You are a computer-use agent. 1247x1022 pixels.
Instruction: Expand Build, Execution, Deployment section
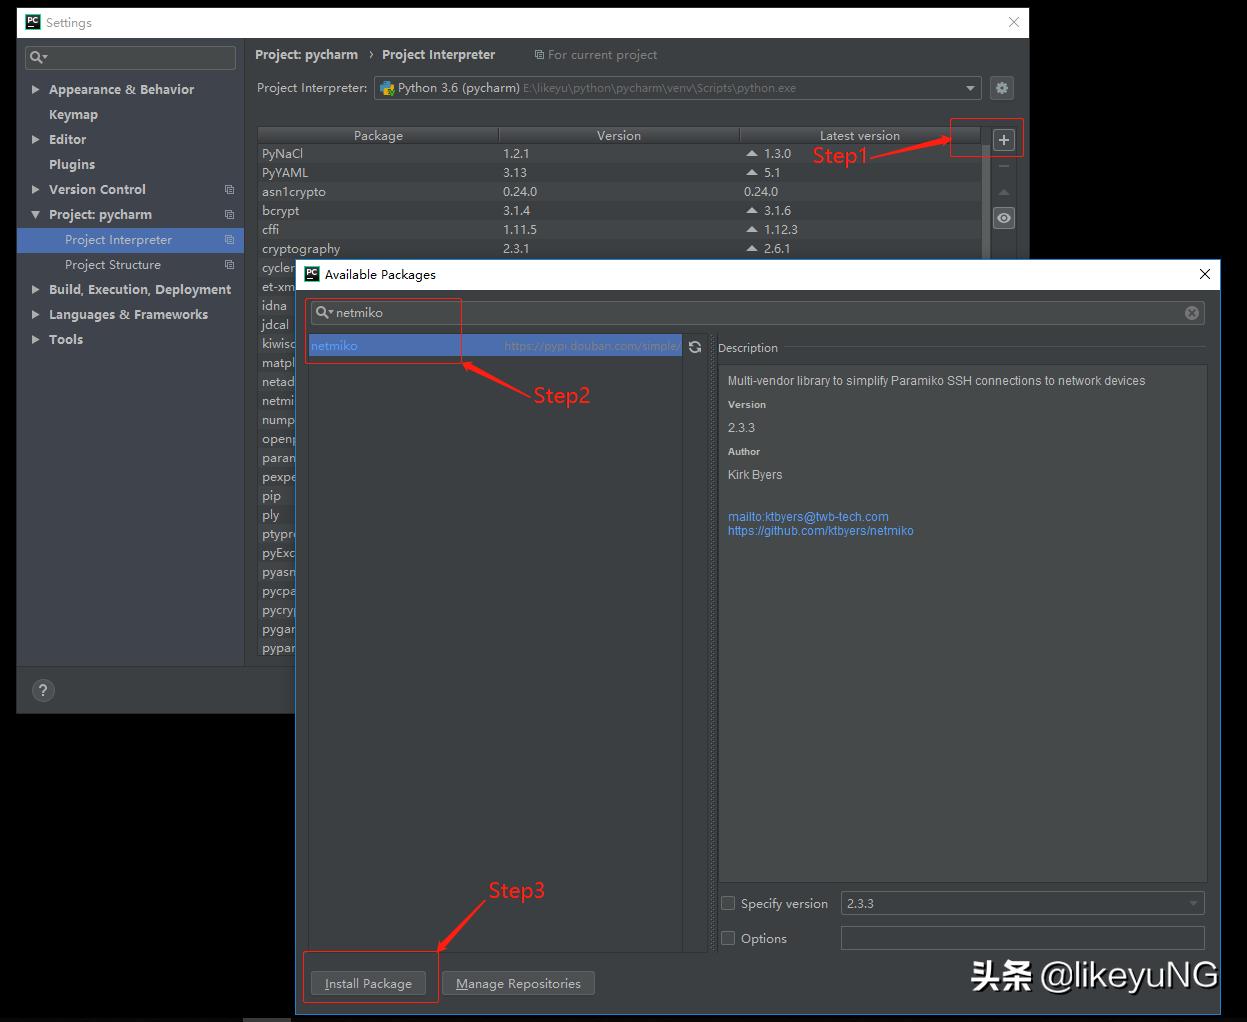point(36,289)
